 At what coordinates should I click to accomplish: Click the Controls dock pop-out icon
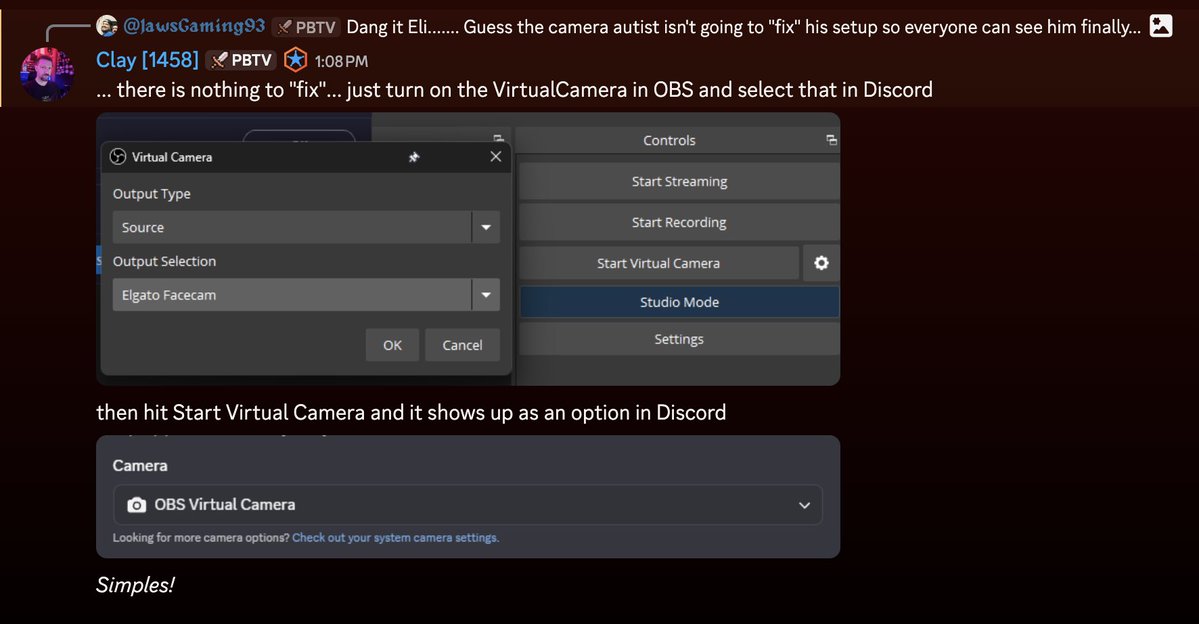tap(831, 140)
